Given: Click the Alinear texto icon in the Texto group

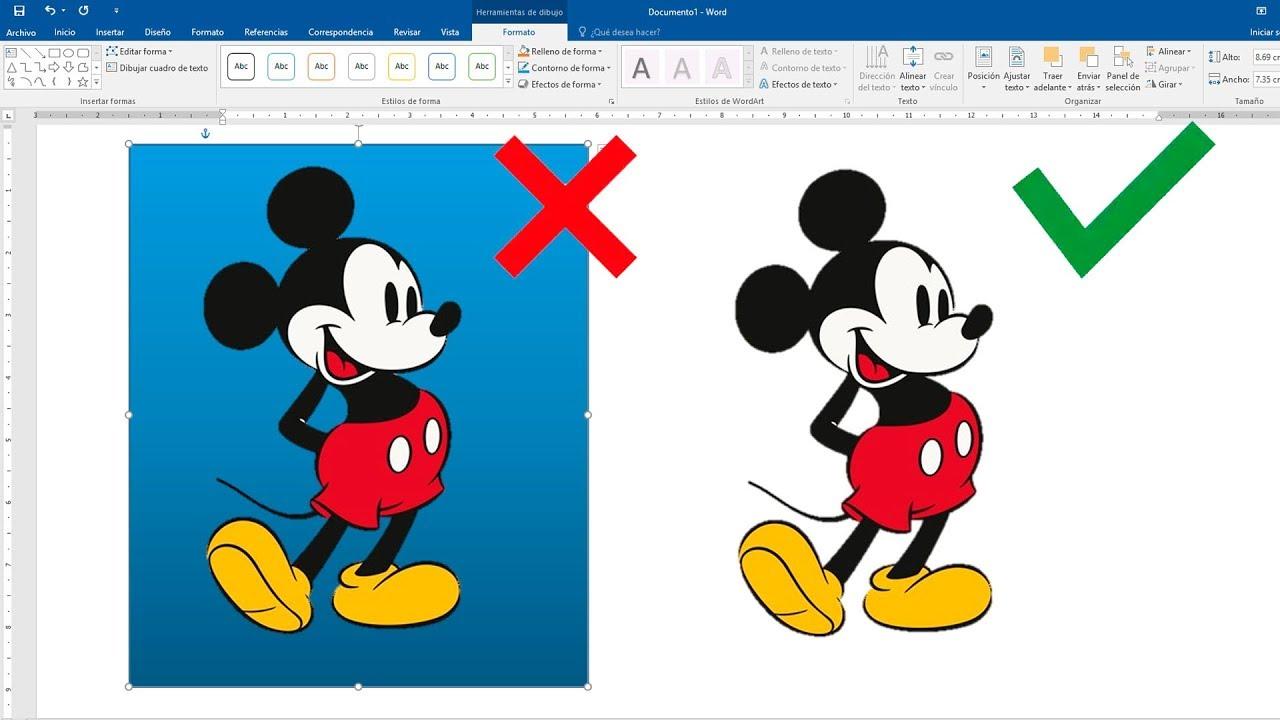Looking at the screenshot, I should point(913,57).
